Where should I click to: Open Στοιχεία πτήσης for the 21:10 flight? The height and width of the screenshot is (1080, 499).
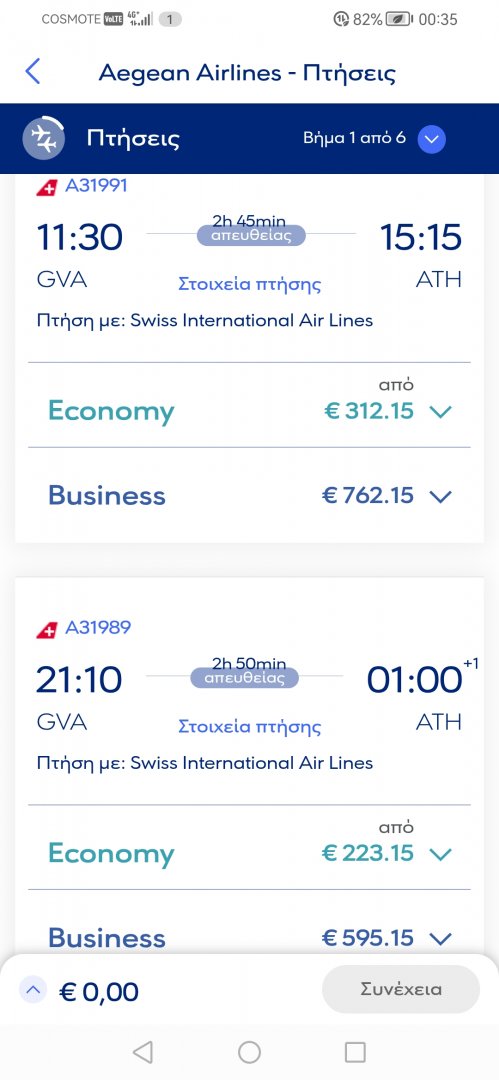point(250,726)
